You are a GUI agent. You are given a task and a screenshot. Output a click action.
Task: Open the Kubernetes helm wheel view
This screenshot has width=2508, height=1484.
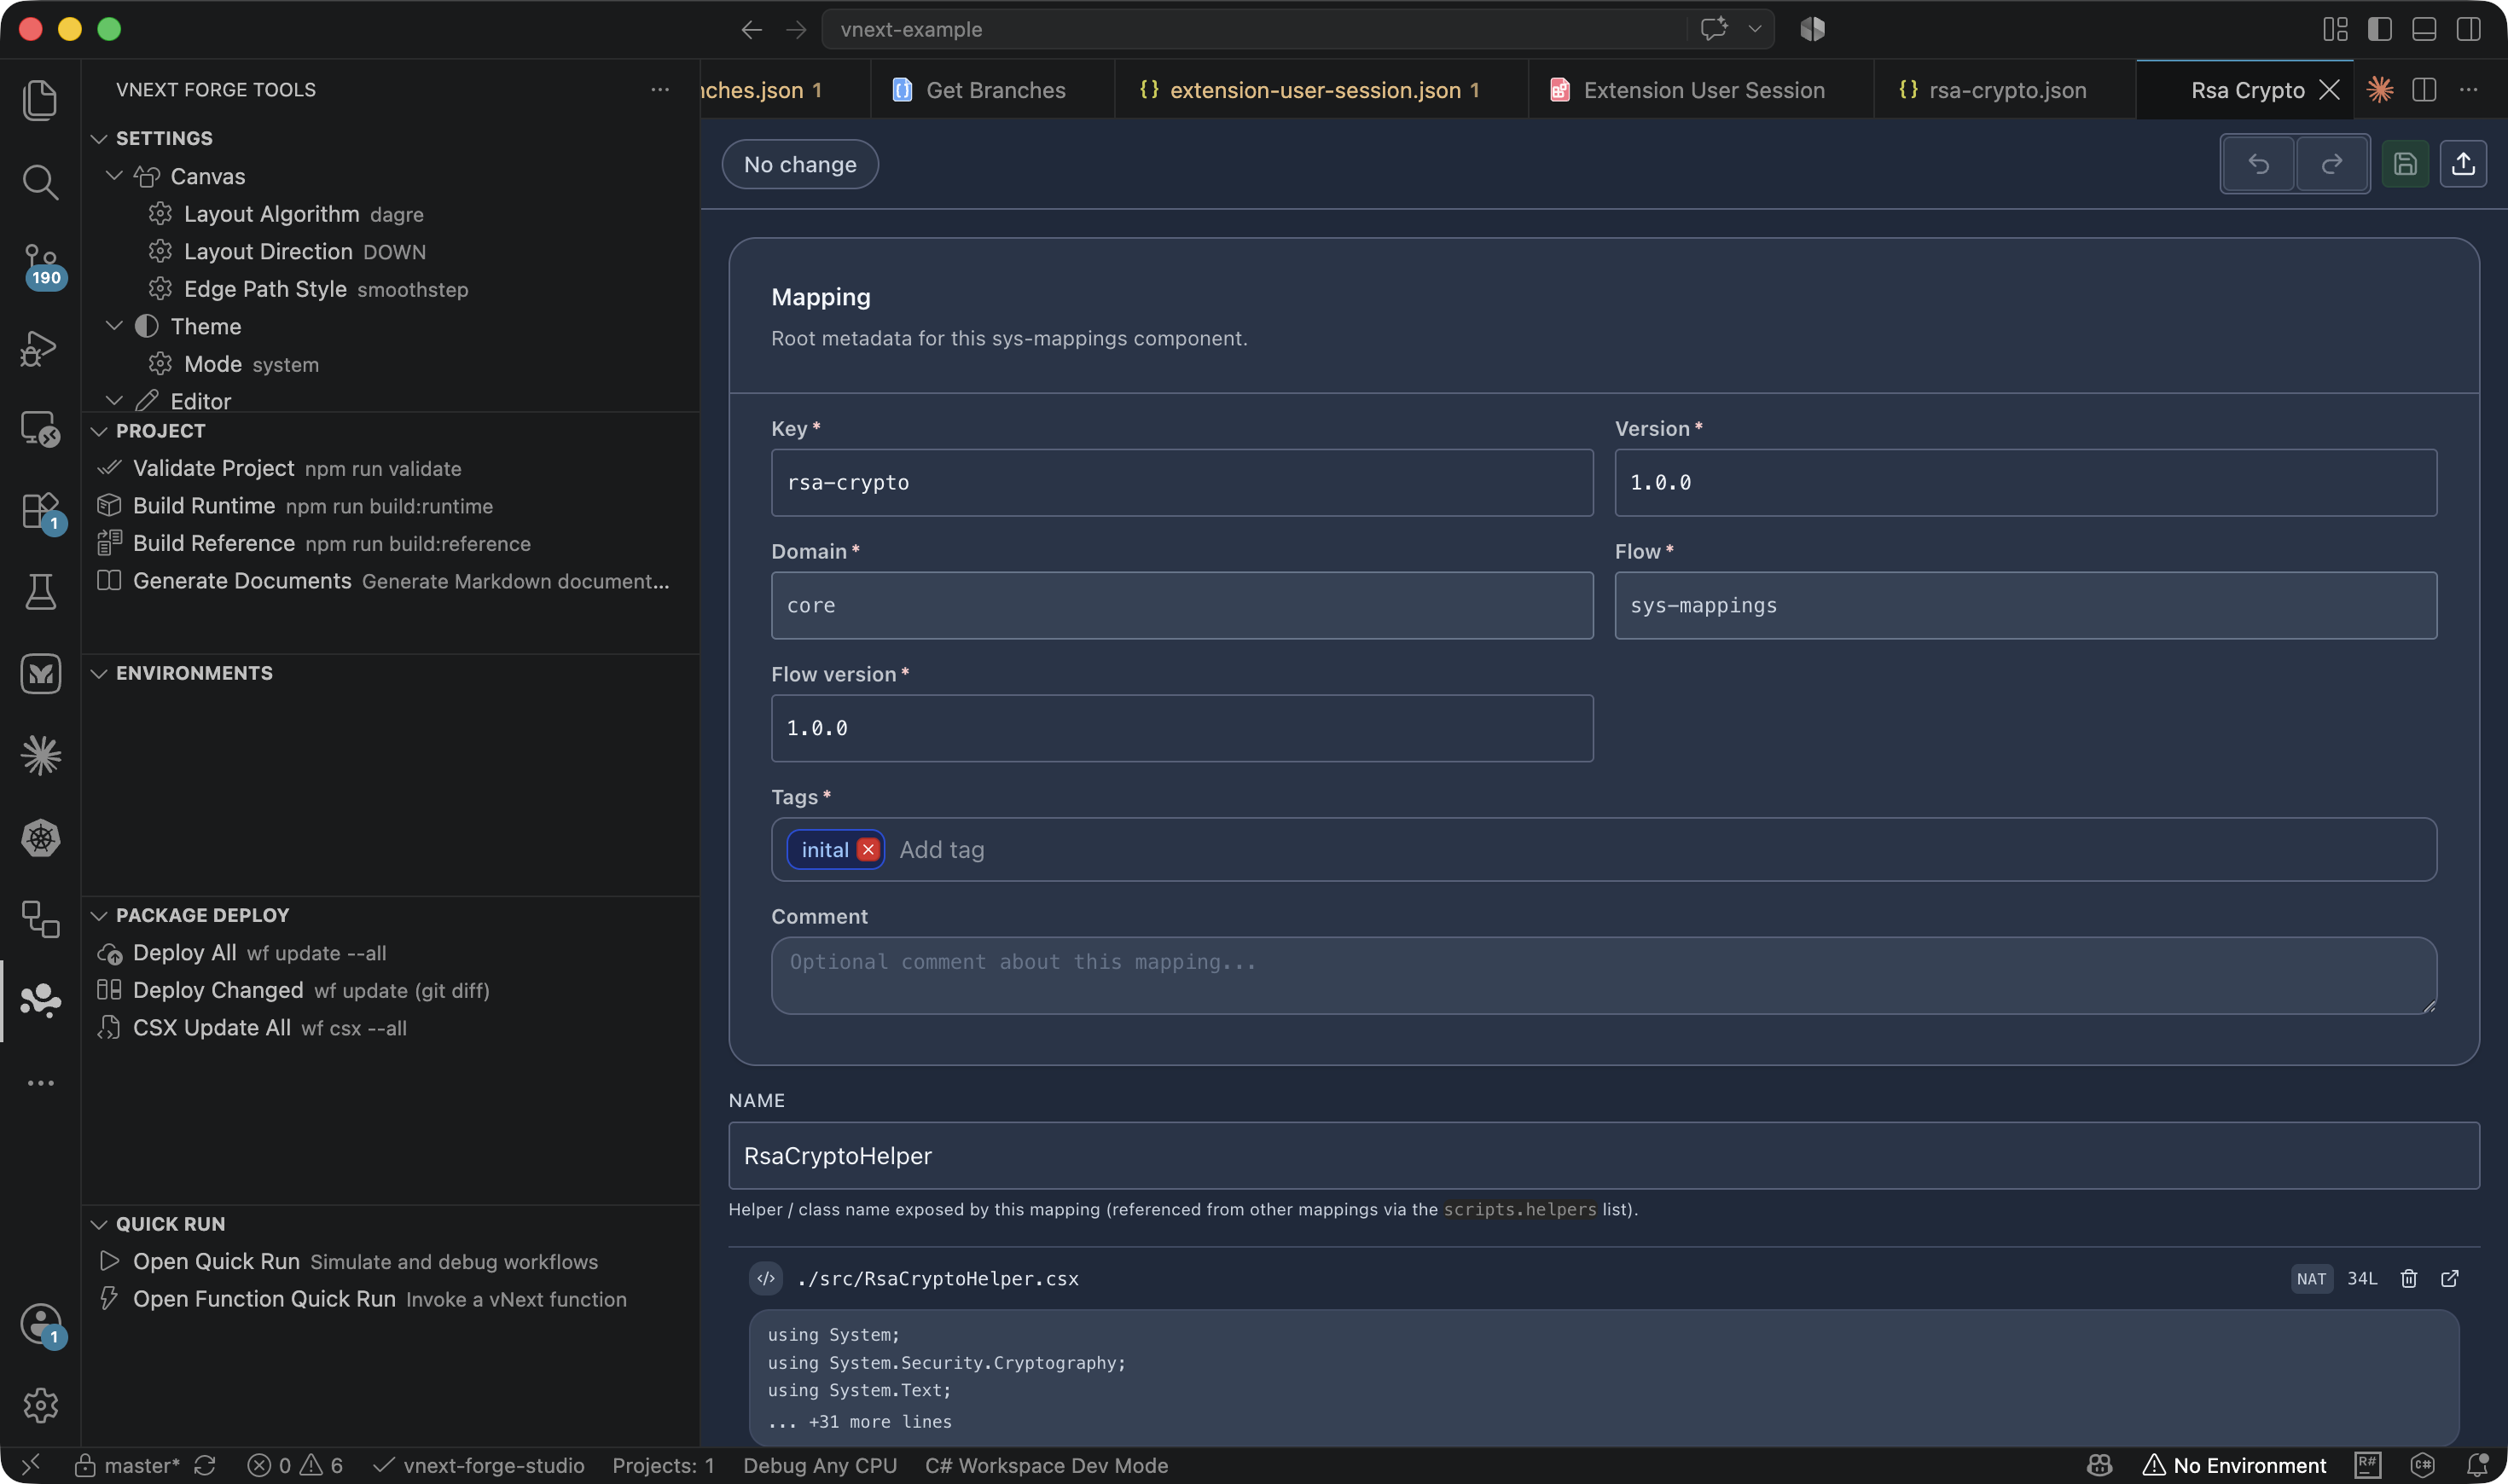pyautogui.click(x=40, y=838)
